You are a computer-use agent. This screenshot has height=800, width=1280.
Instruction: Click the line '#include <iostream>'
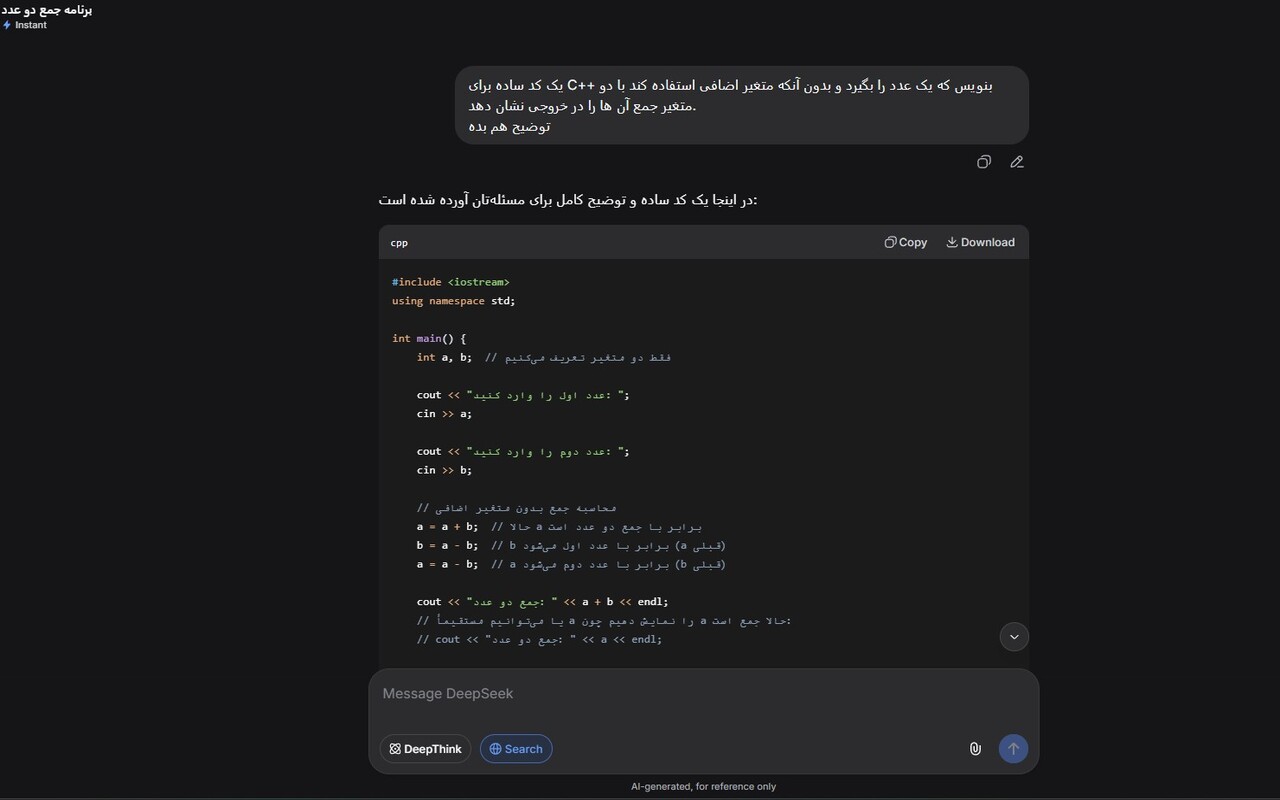click(x=451, y=282)
